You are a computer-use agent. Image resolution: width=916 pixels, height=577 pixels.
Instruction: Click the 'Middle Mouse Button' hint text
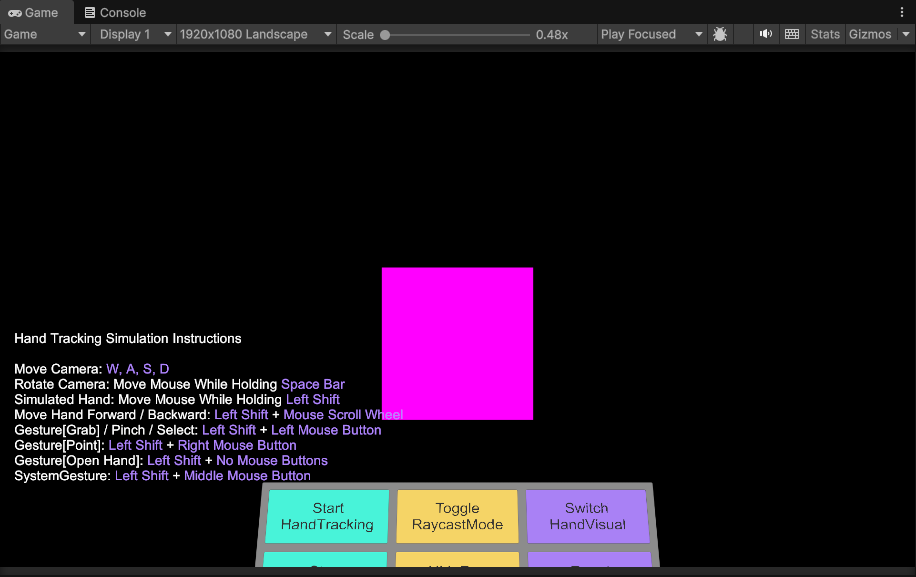coord(248,475)
